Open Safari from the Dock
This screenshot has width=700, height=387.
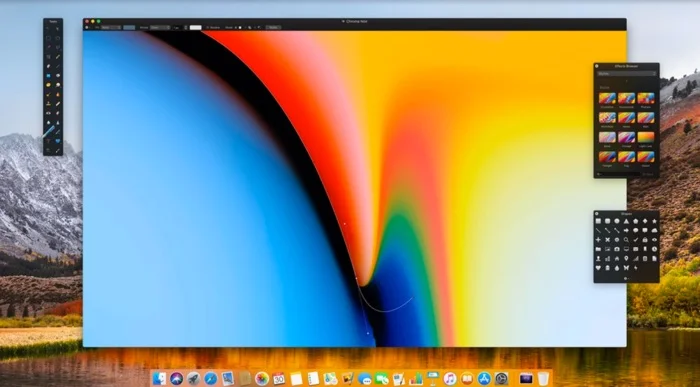coord(211,379)
